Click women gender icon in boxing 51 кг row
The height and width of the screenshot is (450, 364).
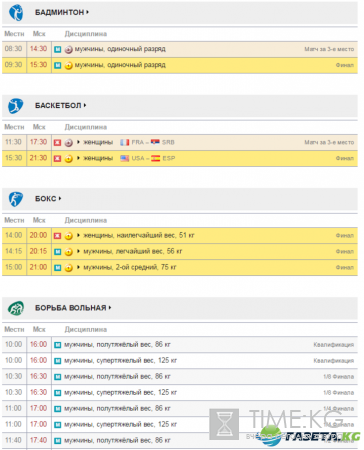click(58, 236)
